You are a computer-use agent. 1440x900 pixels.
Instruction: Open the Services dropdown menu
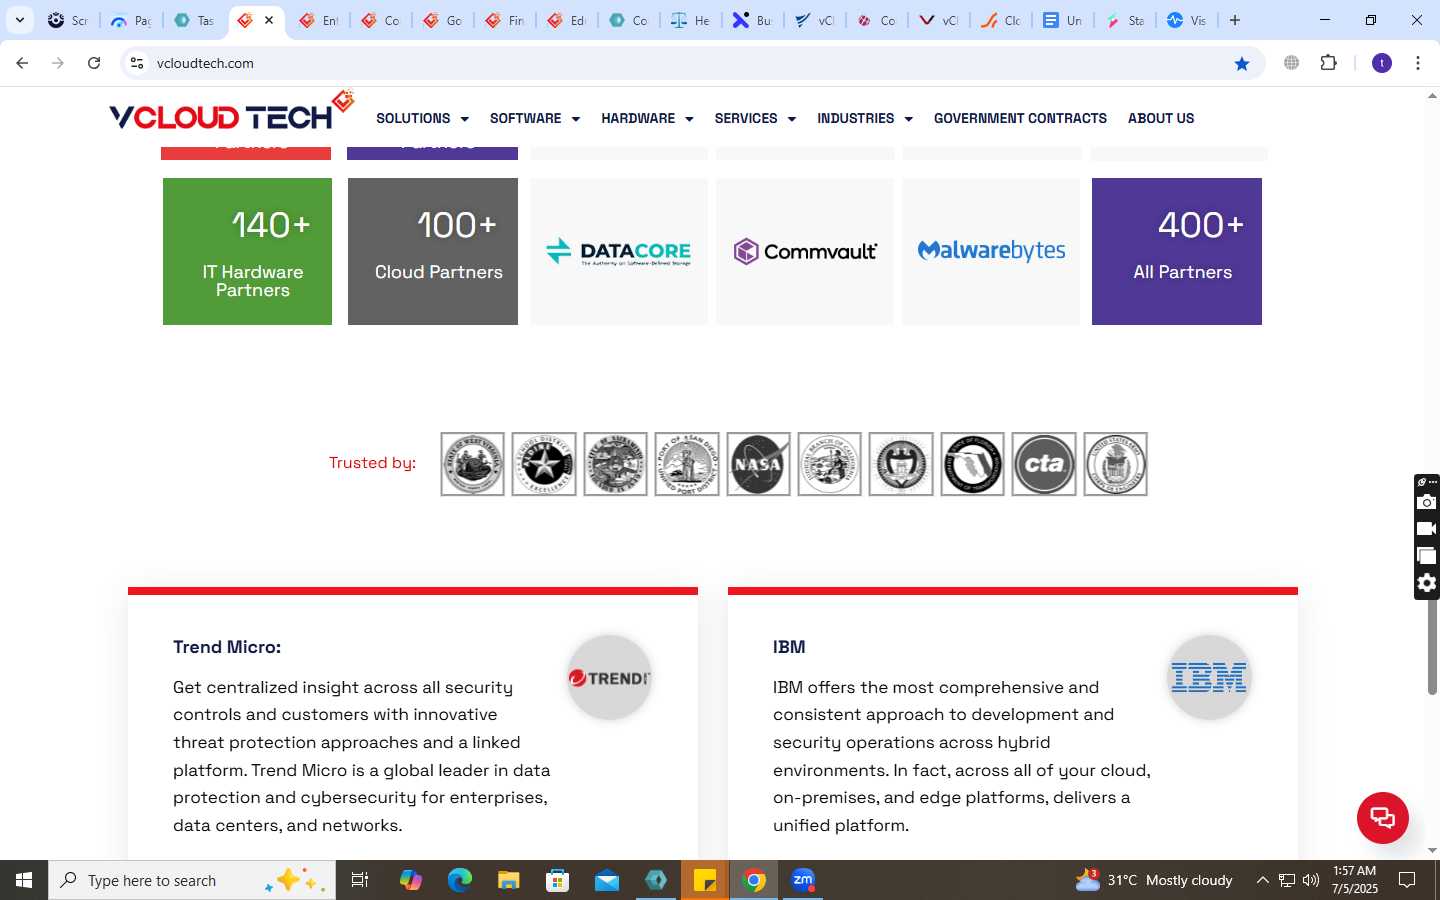click(x=755, y=118)
